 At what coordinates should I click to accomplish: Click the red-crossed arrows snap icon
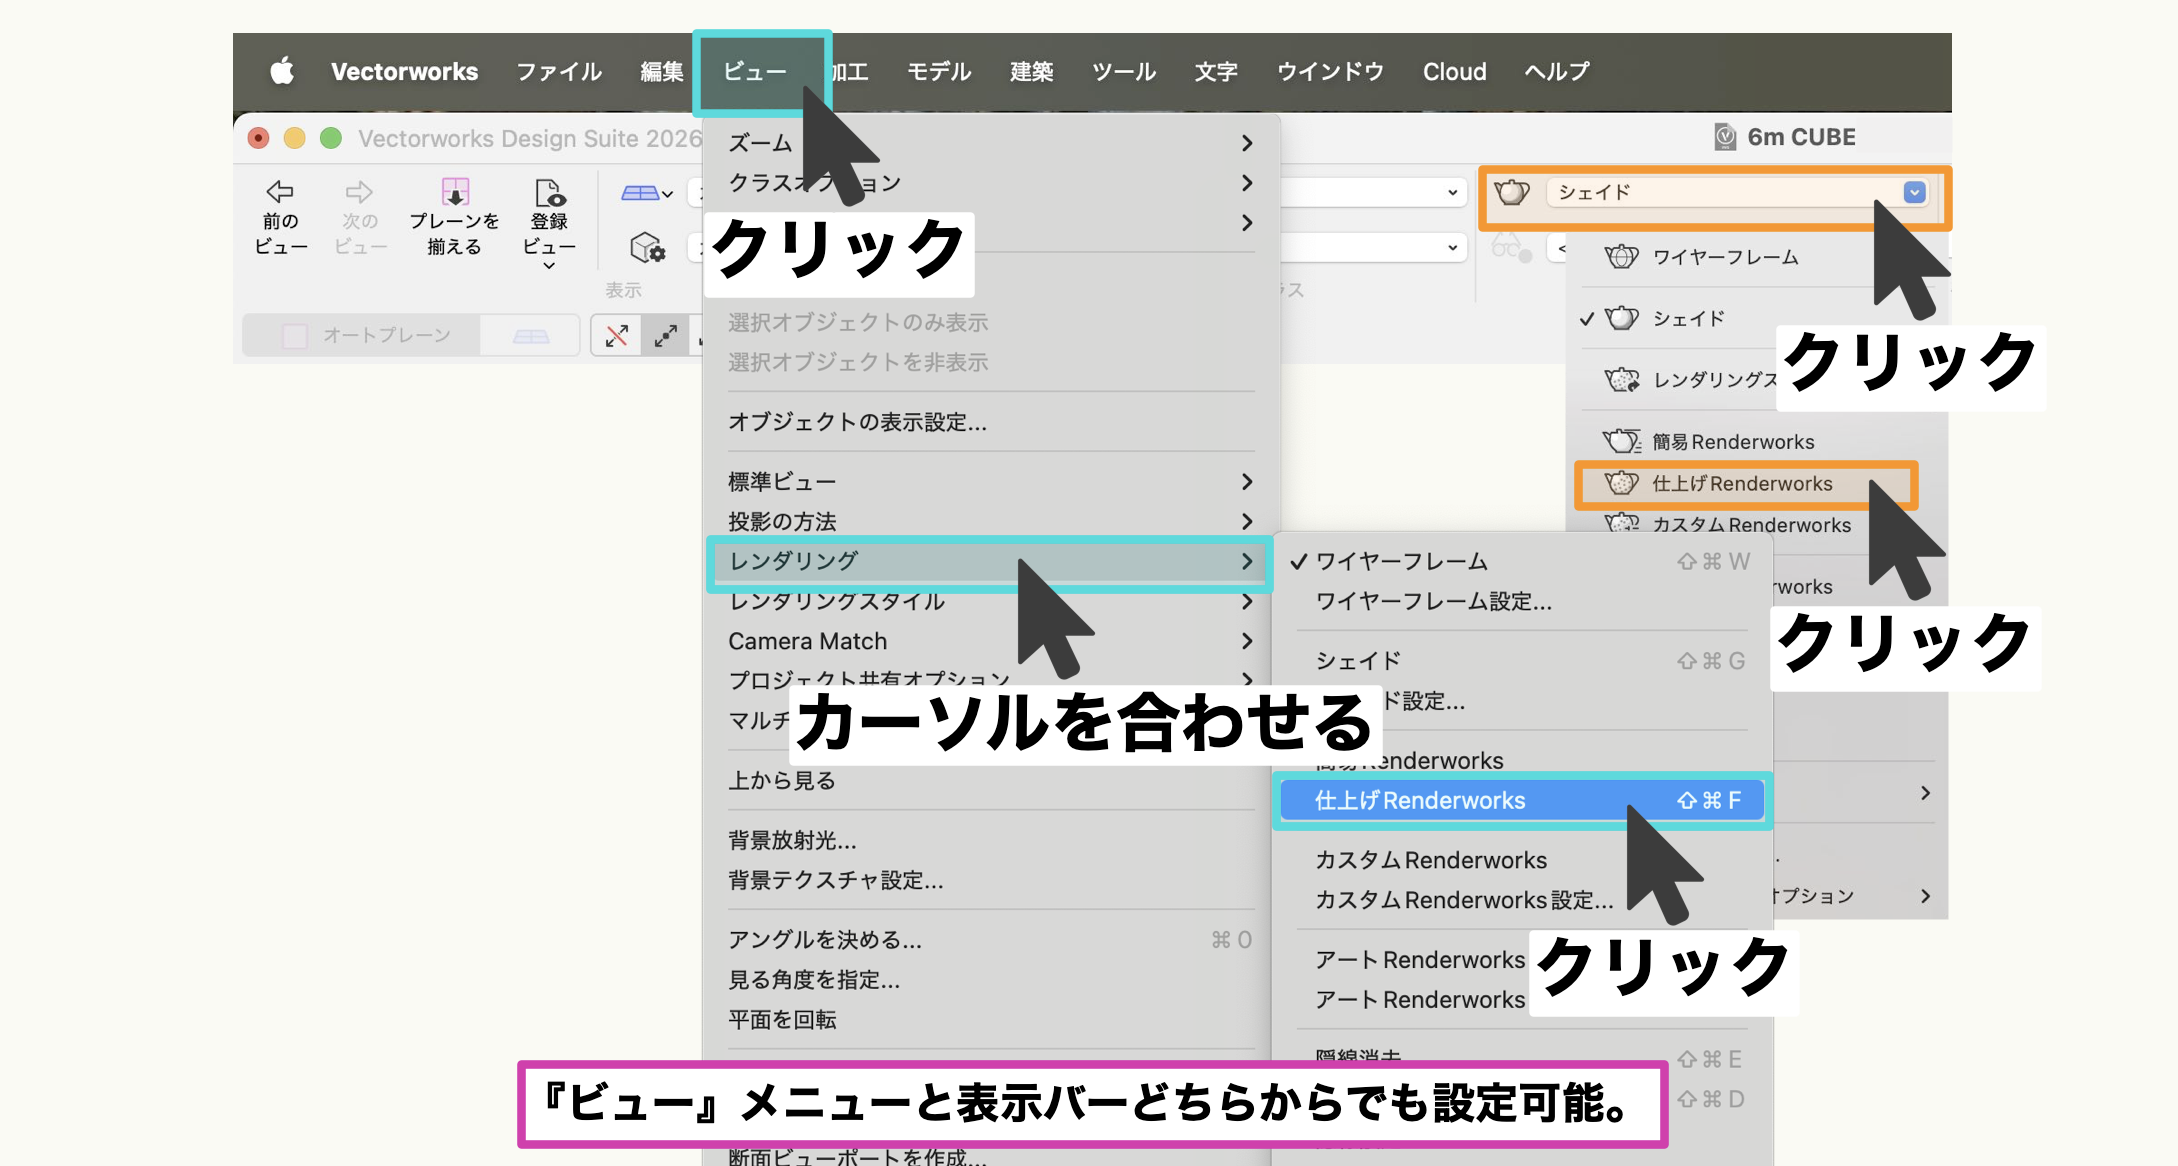tap(617, 336)
